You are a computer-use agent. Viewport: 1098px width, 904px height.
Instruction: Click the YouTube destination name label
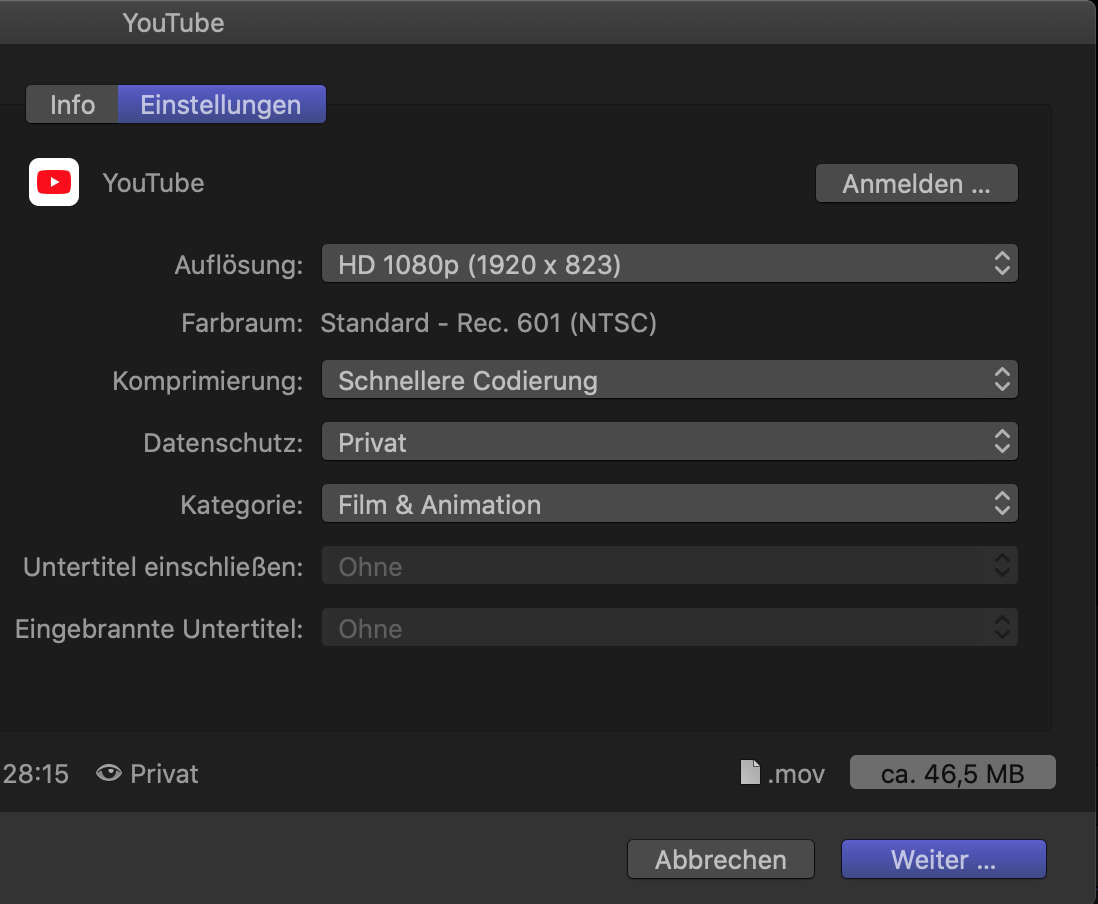click(153, 183)
